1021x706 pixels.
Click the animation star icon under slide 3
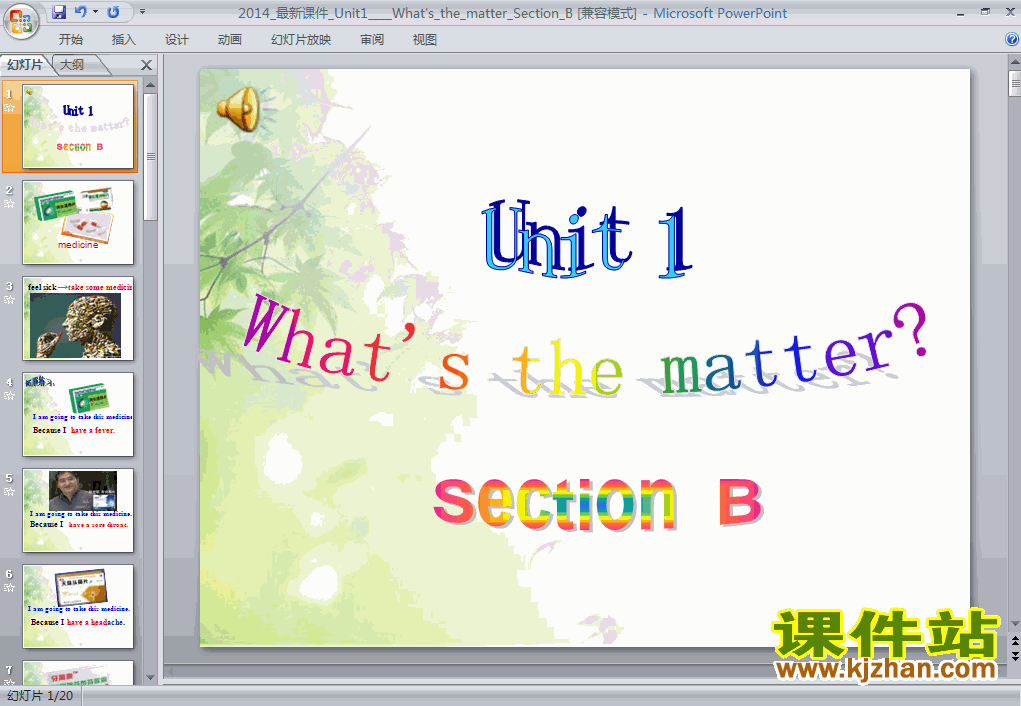click(9, 300)
